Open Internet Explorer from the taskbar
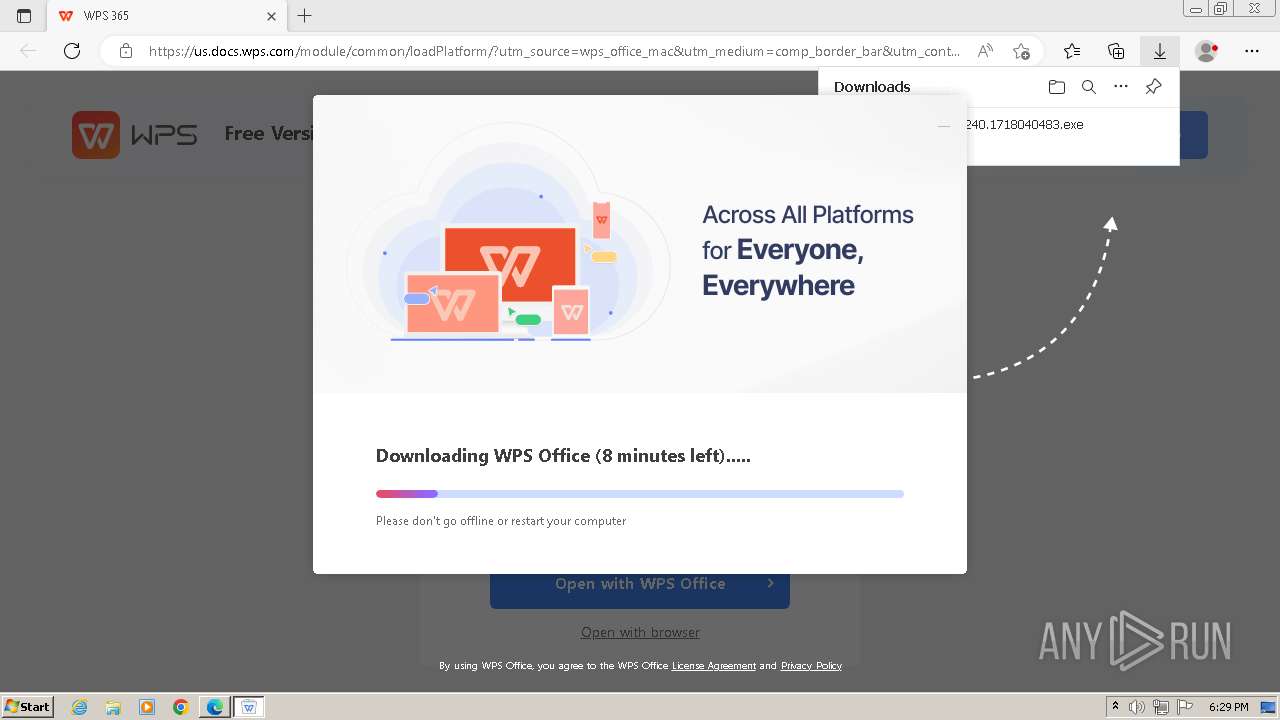This screenshot has height=720, width=1280. point(79,707)
